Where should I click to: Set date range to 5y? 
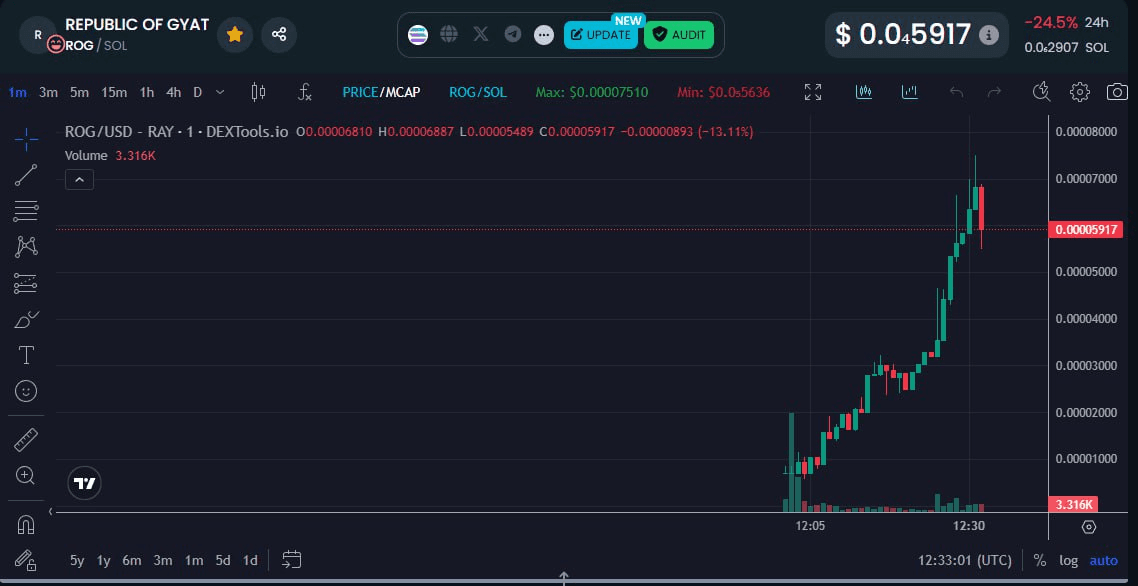pos(77,561)
